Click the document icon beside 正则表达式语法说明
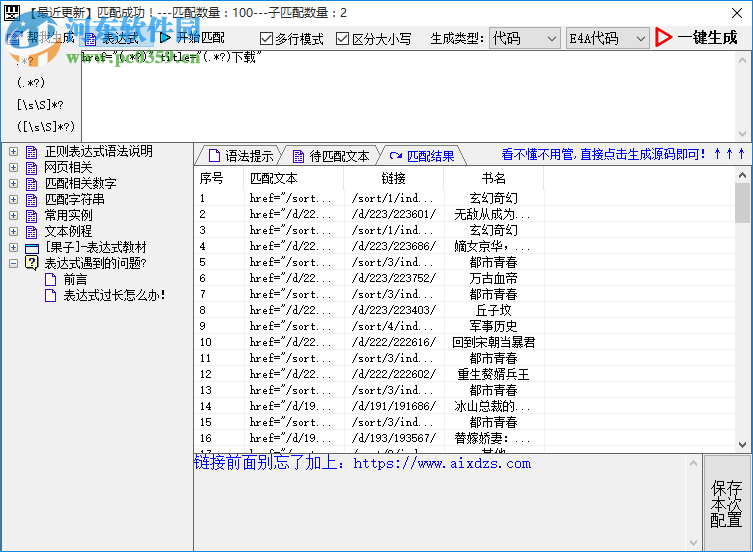 coord(32,152)
